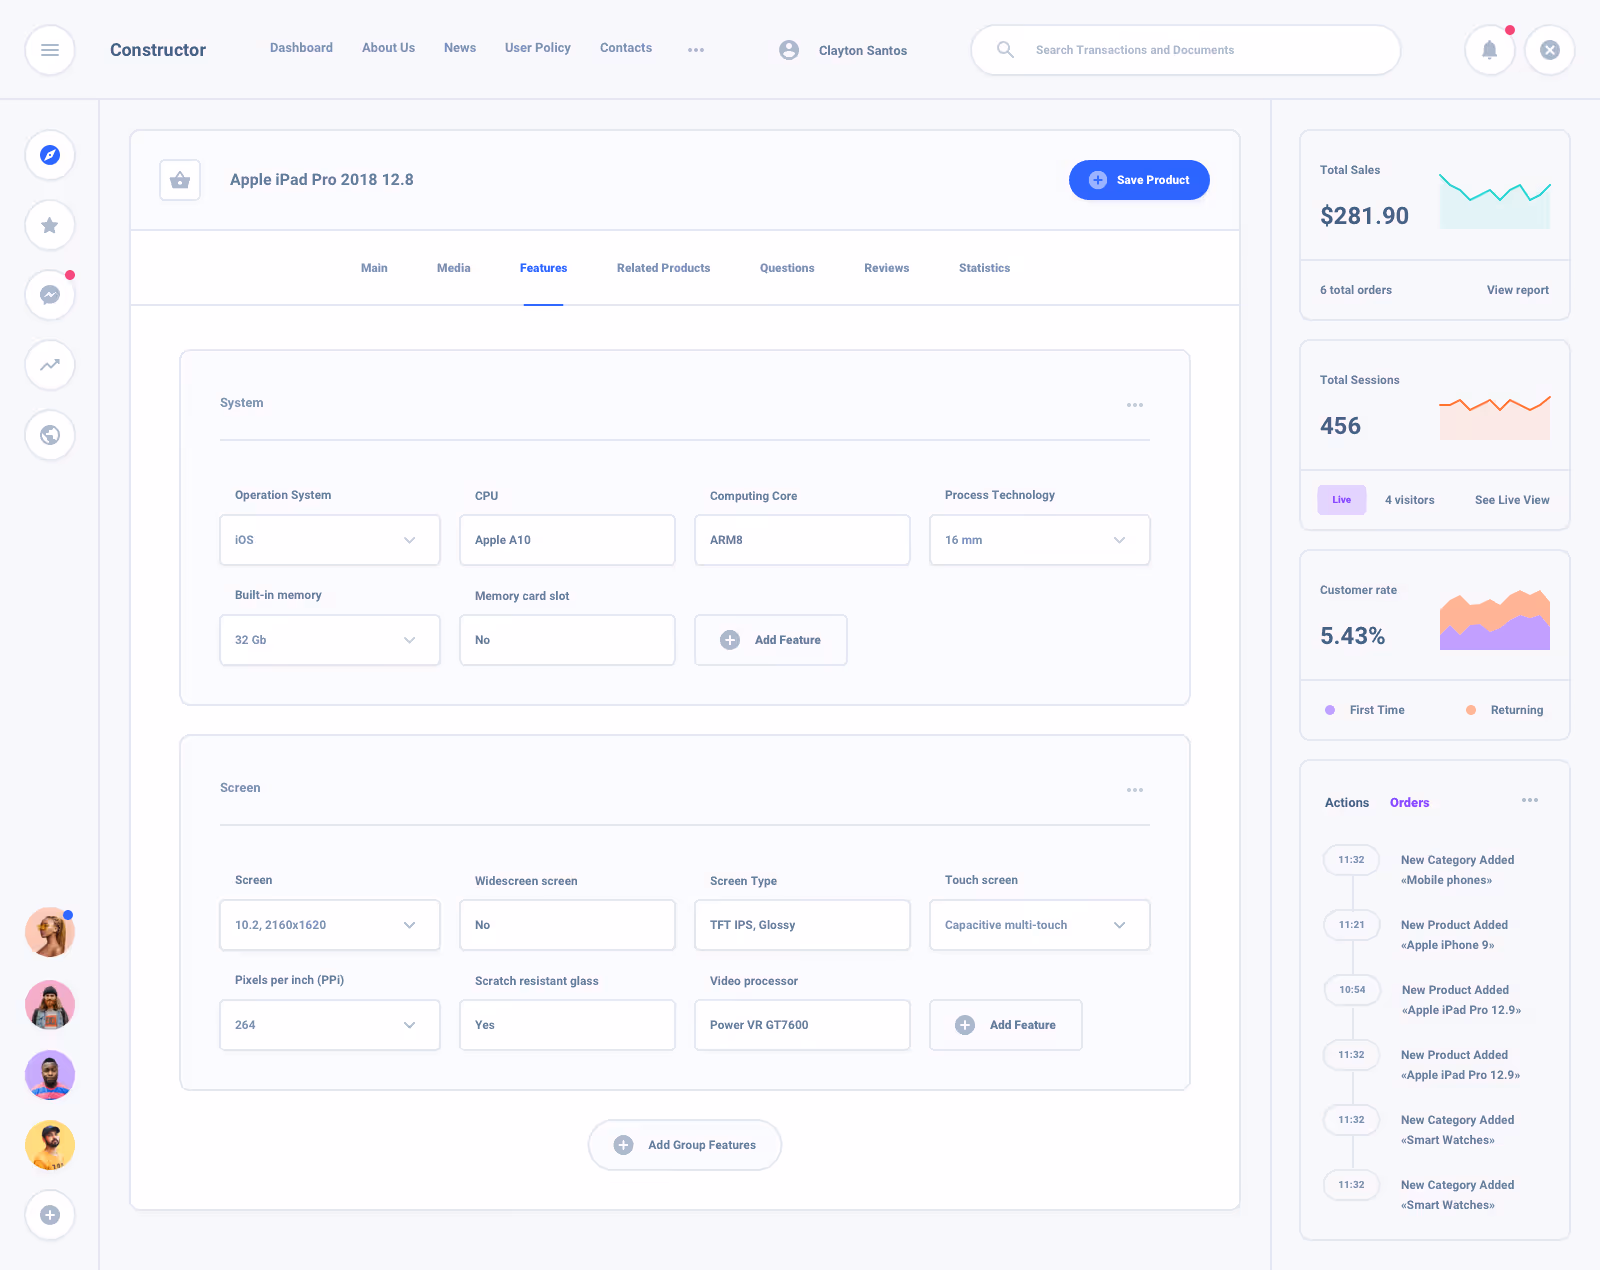Click the search magnifier icon

pos(1005,50)
